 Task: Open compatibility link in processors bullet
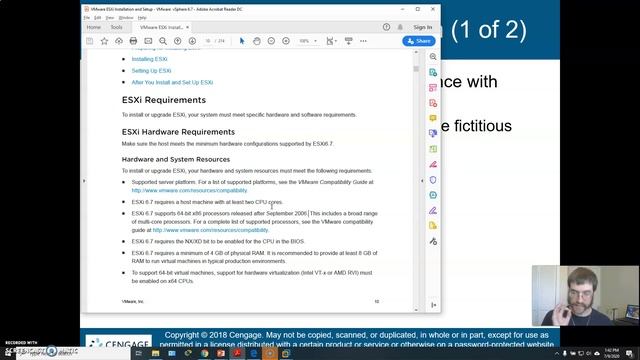(211, 230)
